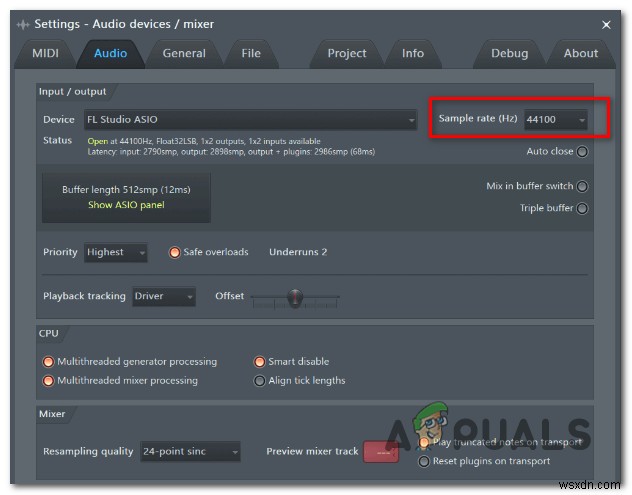632x495 pixels.
Task: Reset the Underruns 2 counter
Action: click(298, 252)
